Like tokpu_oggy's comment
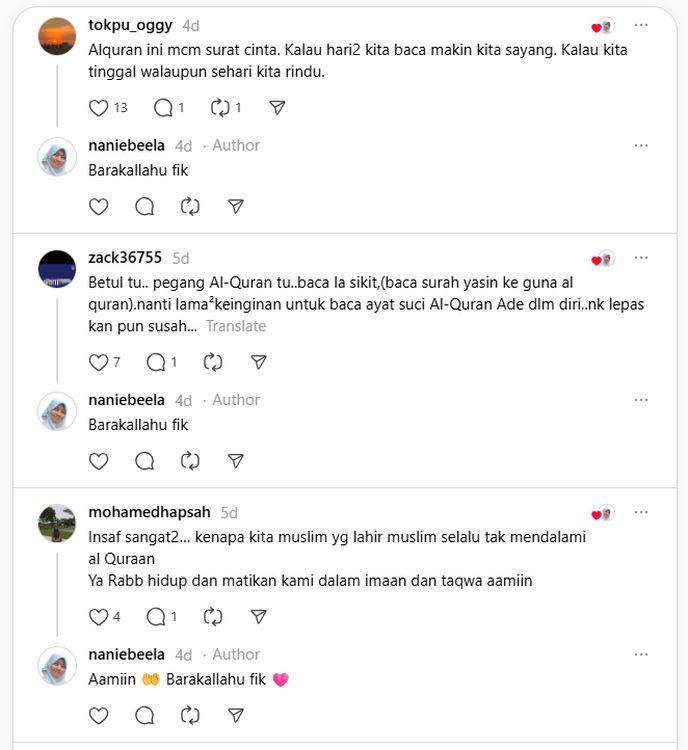This screenshot has height=750, width=688. click(98, 108)
